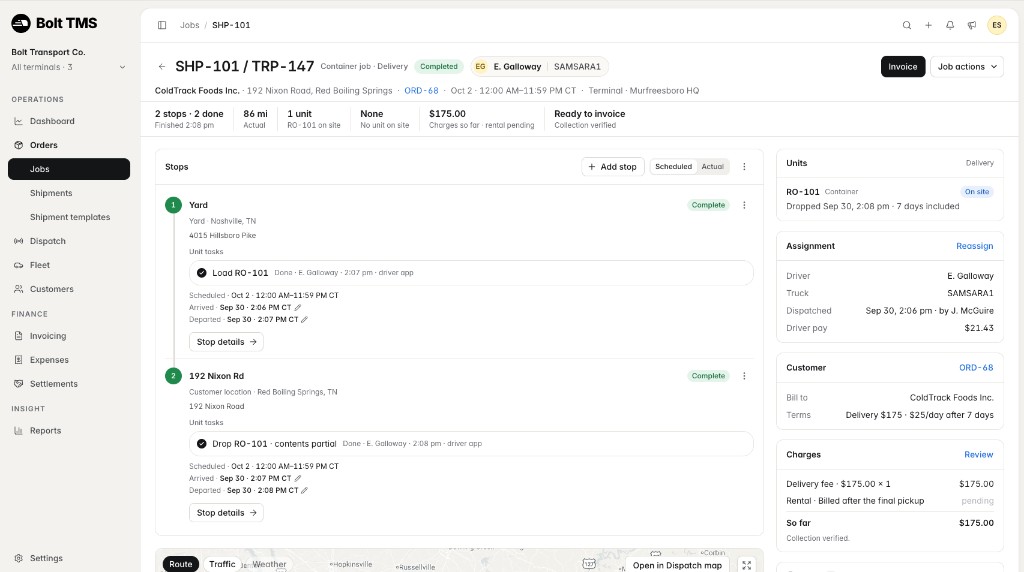
Task: Click the Settings gear icon
Action: tap(18, 558)
